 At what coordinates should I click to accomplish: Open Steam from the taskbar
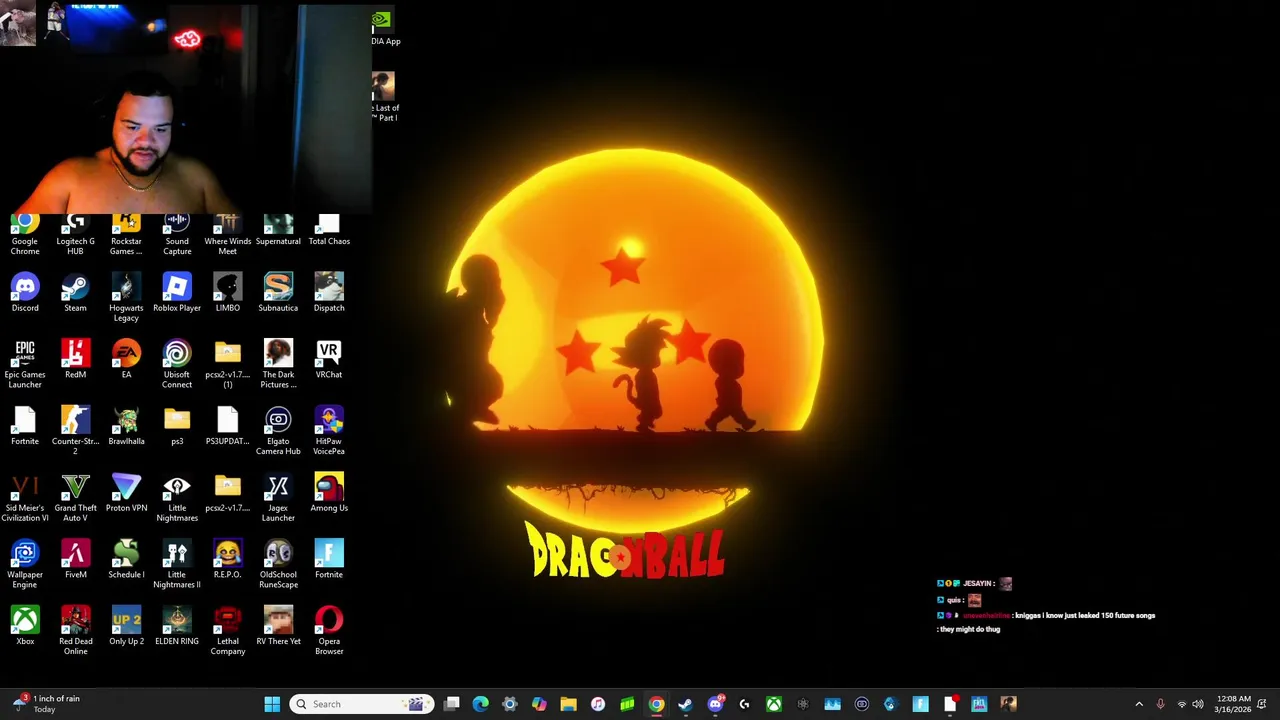pyautogui.click(x=685, y=704)
